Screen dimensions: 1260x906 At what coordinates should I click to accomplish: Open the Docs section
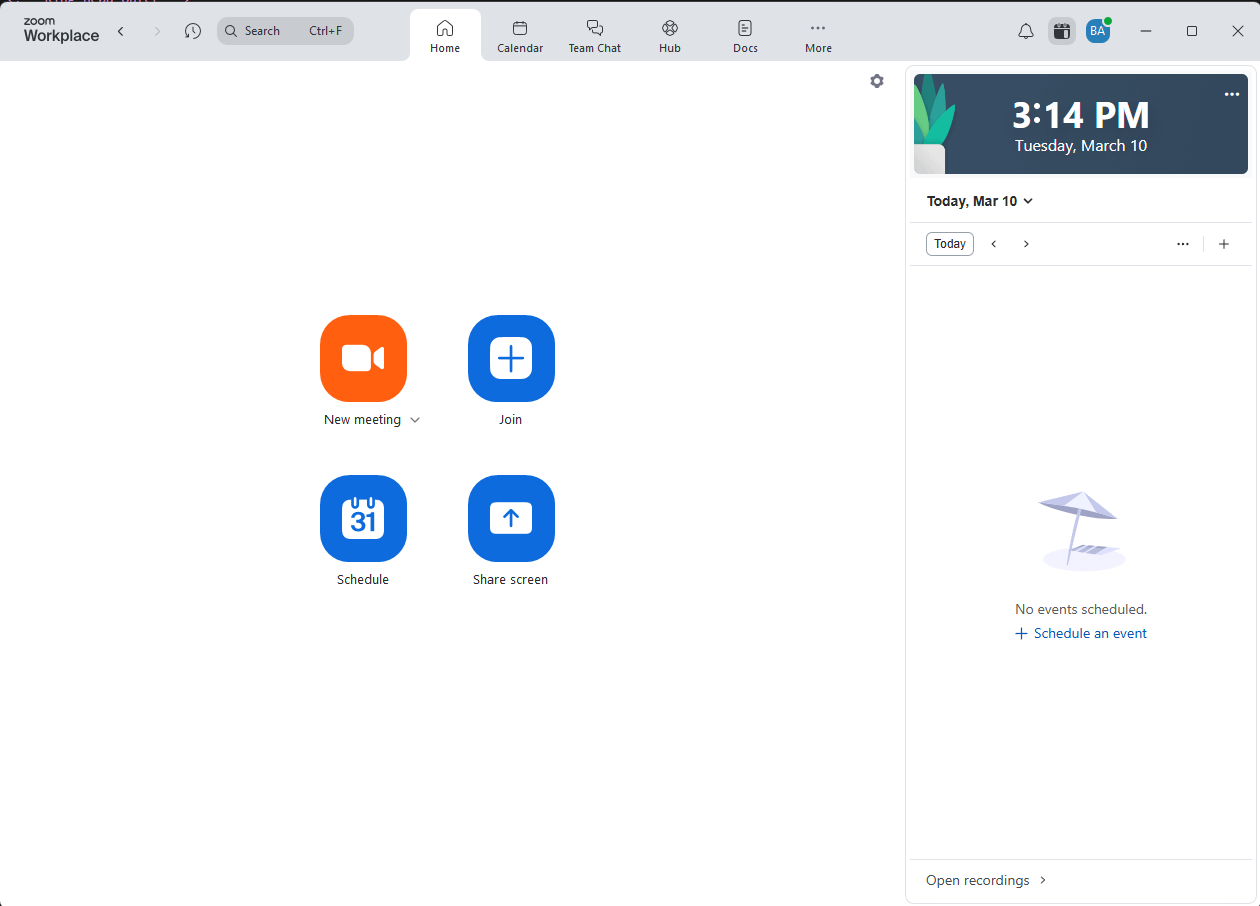[x=745, y=33]
